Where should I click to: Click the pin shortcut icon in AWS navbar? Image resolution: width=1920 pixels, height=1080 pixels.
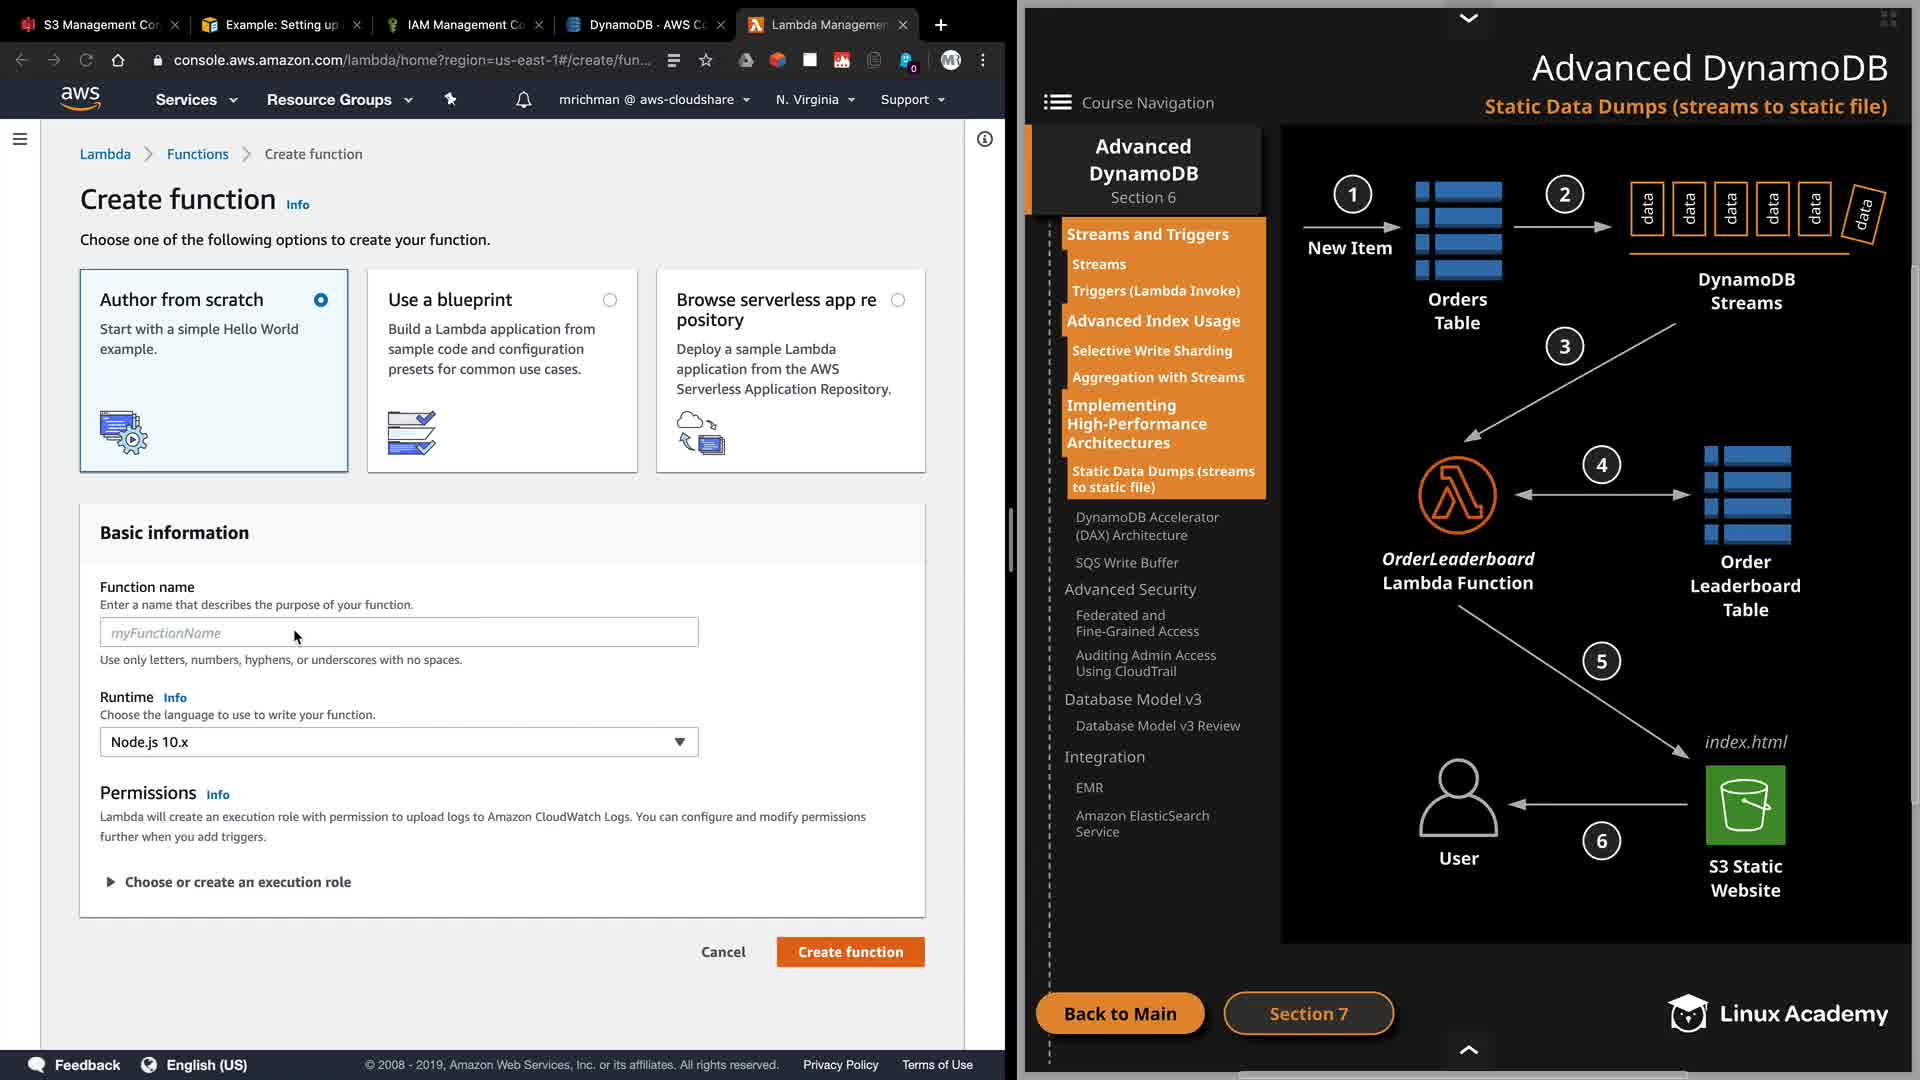click(450, 99)
